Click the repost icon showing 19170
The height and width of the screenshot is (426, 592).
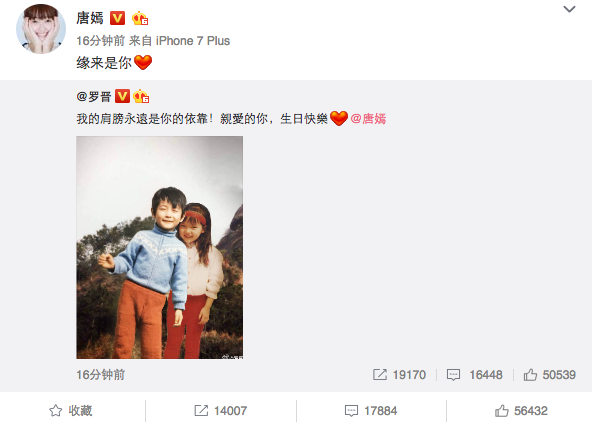pyautogui.click(x=379, y=375)
